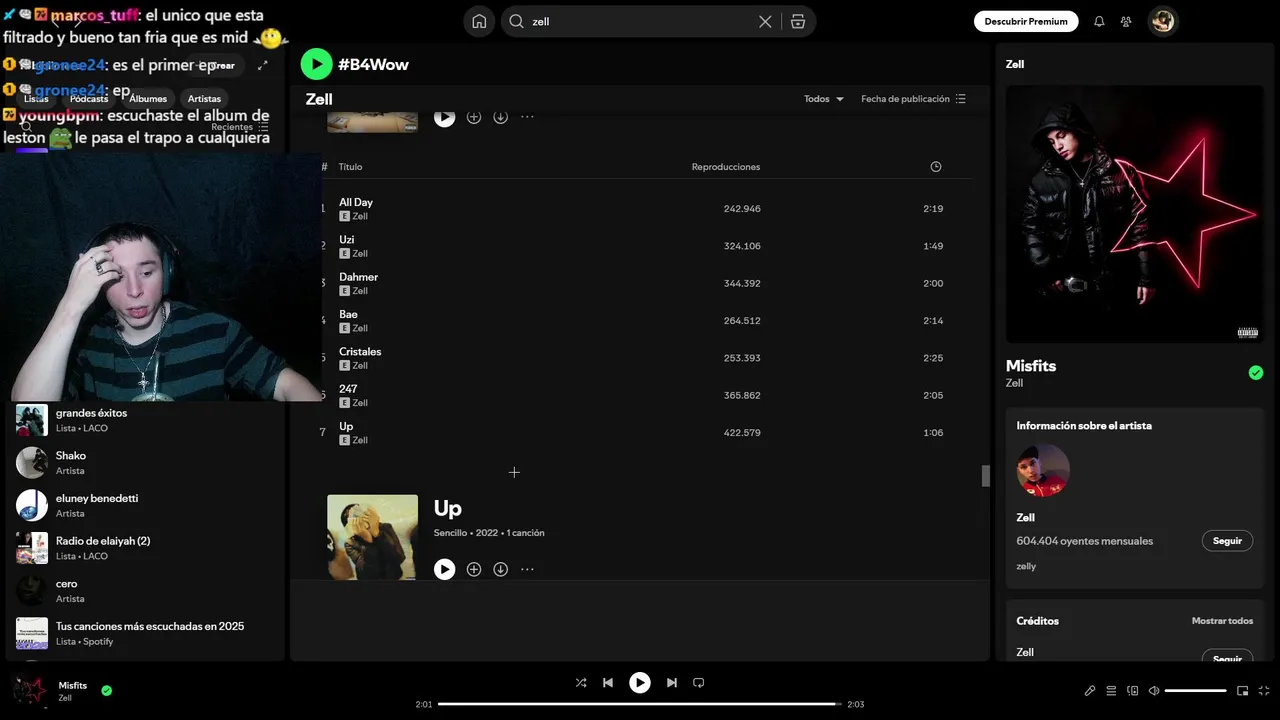
Task: Download the Up single
Action: click(x=501, y=569)
